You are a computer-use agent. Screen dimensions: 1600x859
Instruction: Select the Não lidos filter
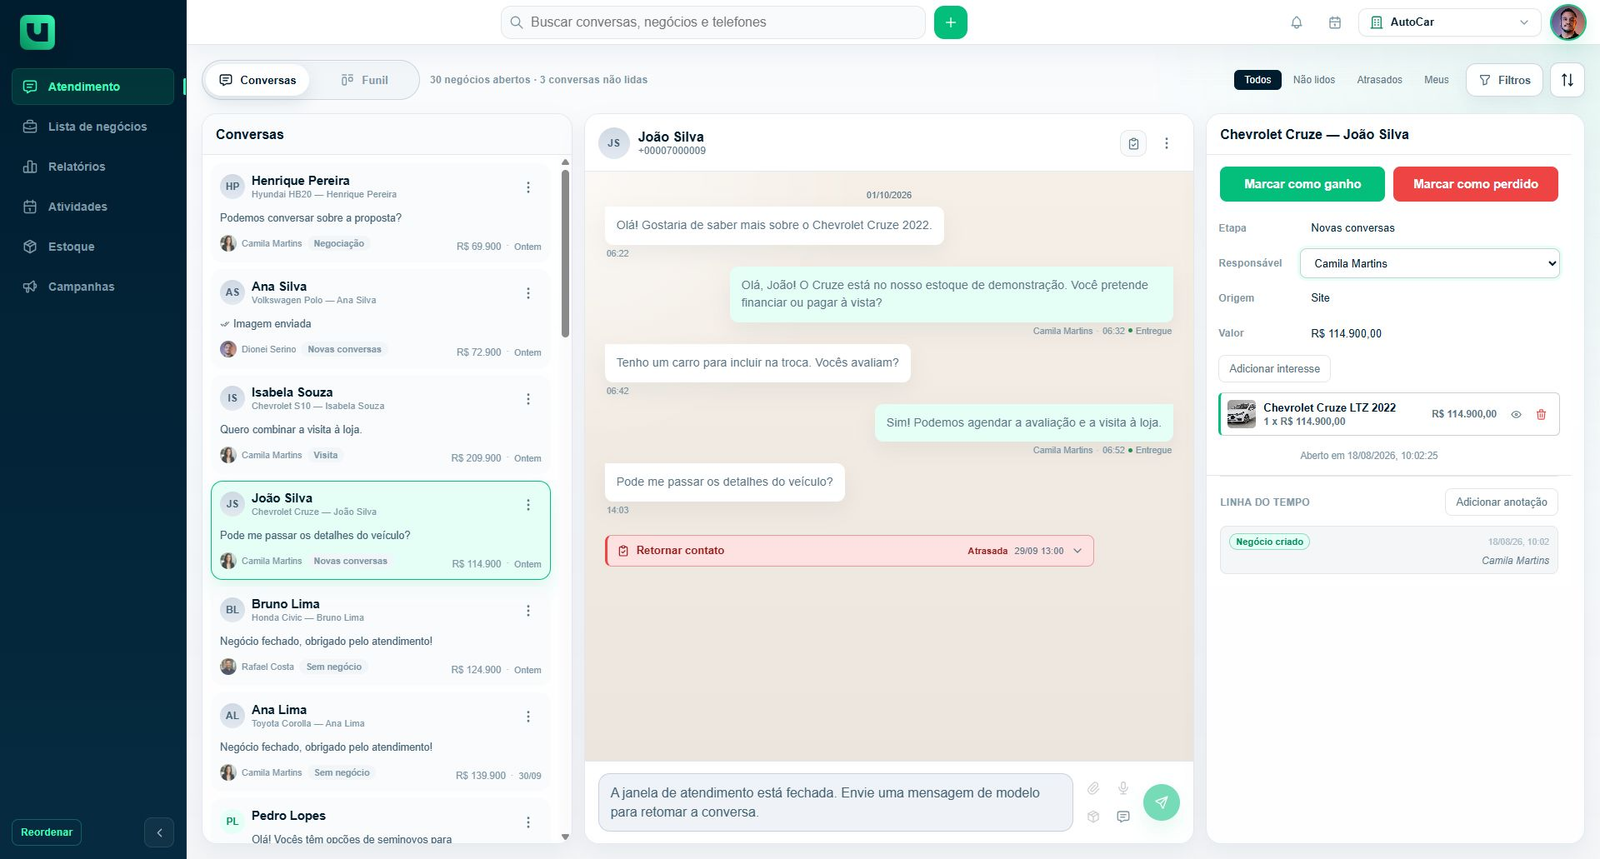tap(1314, 80)
